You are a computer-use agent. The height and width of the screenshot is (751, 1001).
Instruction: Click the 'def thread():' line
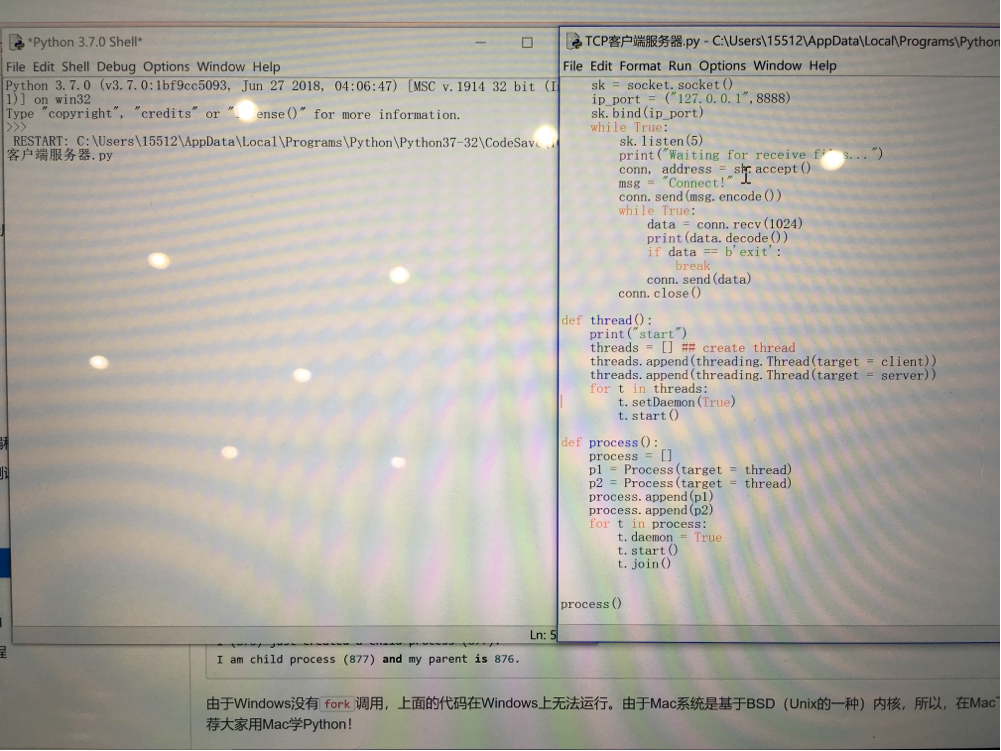[x=606, y=321]
